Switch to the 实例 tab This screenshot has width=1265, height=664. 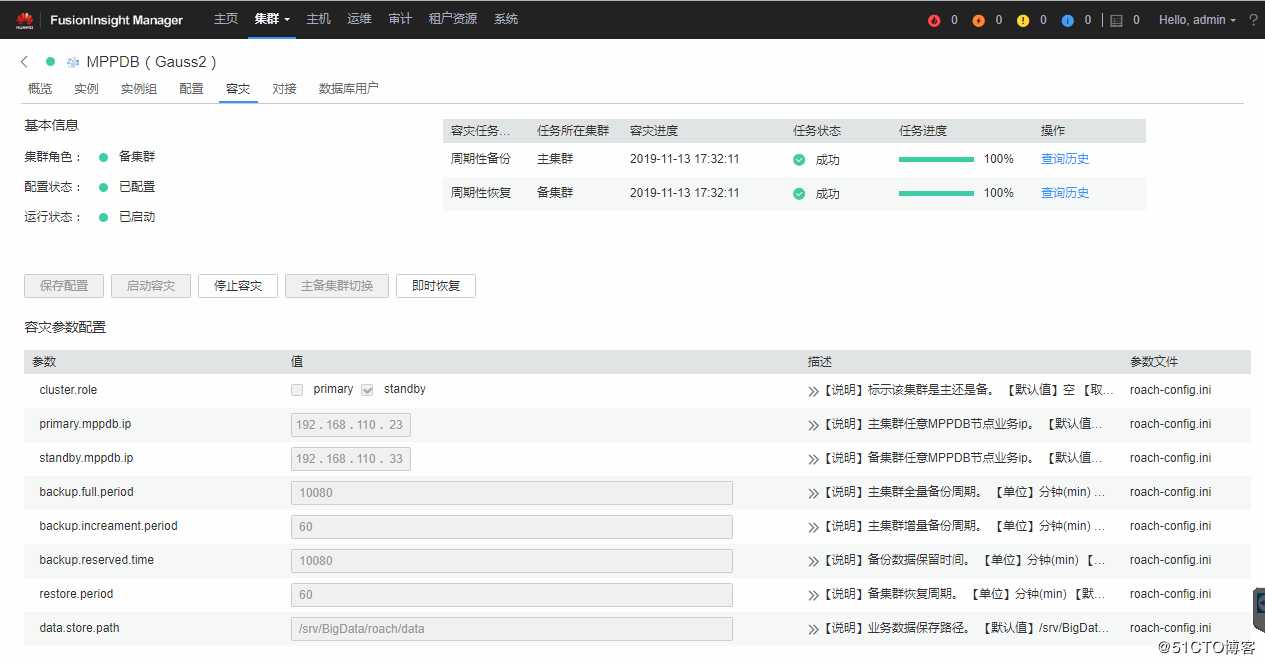[86, 88]
